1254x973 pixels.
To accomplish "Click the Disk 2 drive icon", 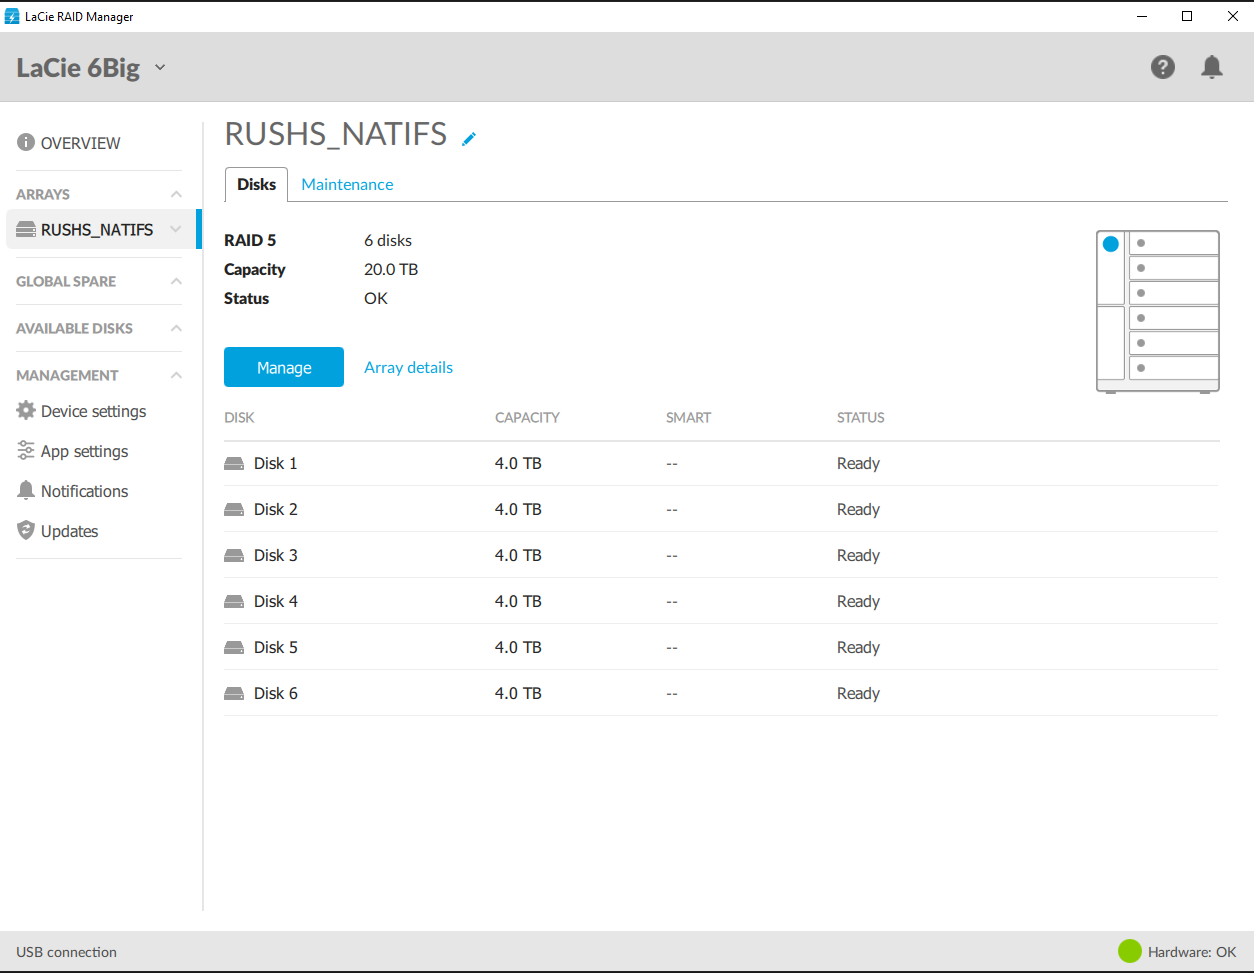I will pyautogui.click(x=234, y=510).
